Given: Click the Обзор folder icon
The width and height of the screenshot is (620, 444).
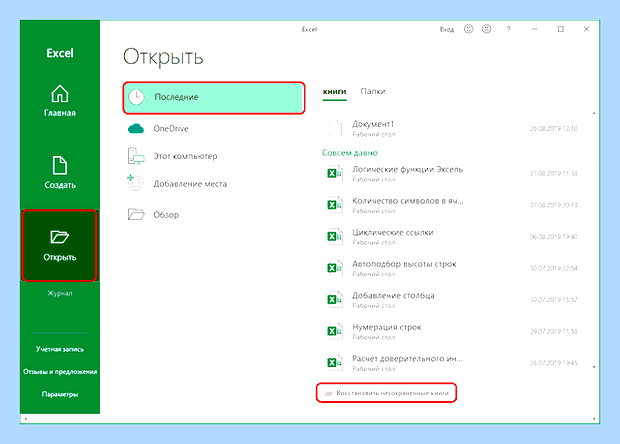Looking at the screenshot, I should click(x=136, y=214).
